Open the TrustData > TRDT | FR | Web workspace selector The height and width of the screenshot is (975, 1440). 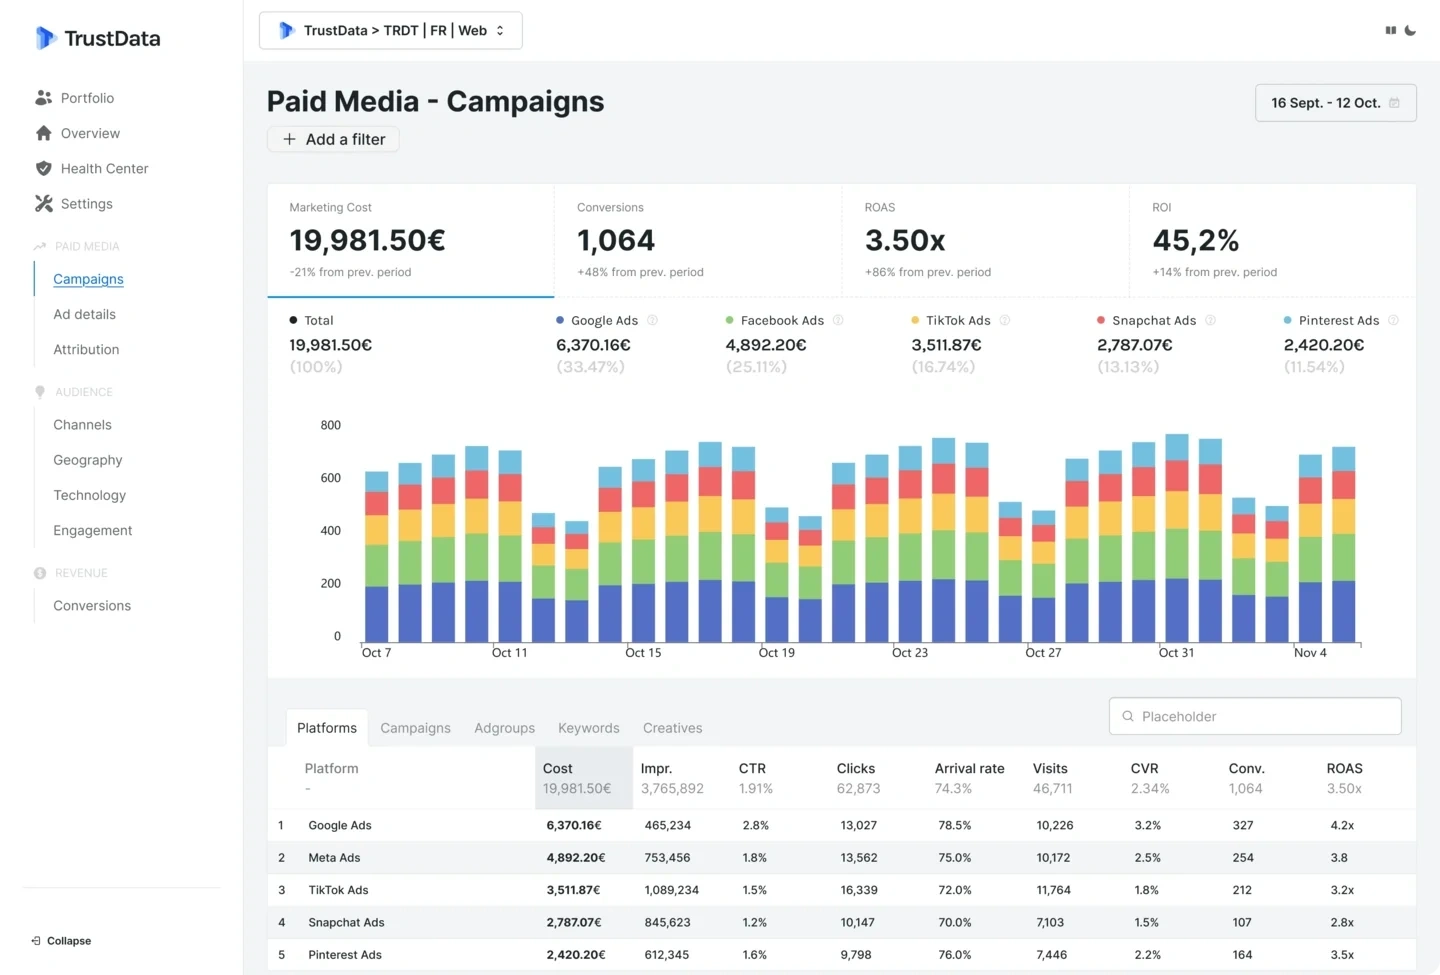coord(390,30)
